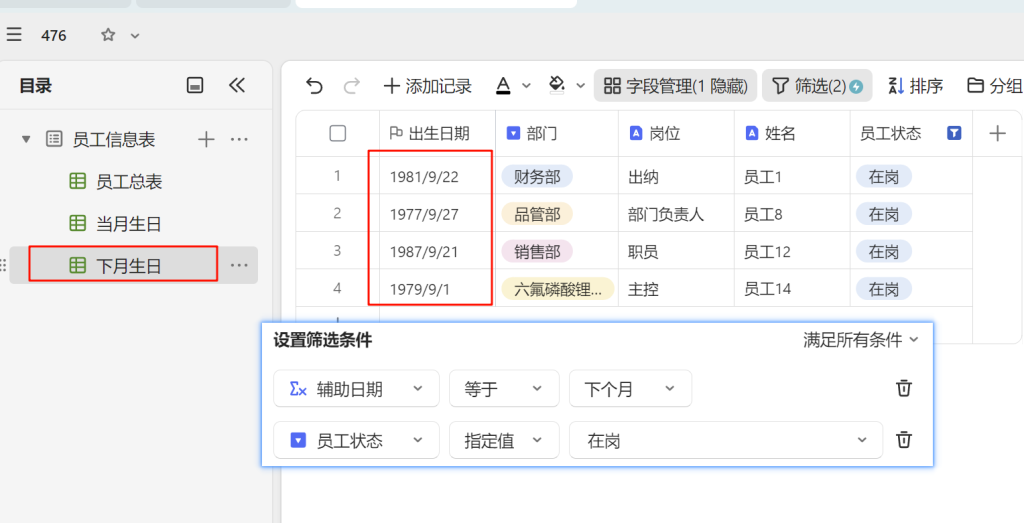Viewport: 1024px width, 523px height.
Task: Select the 员工12 name cell
Action: pyautogui.click(x=792, y=251)
